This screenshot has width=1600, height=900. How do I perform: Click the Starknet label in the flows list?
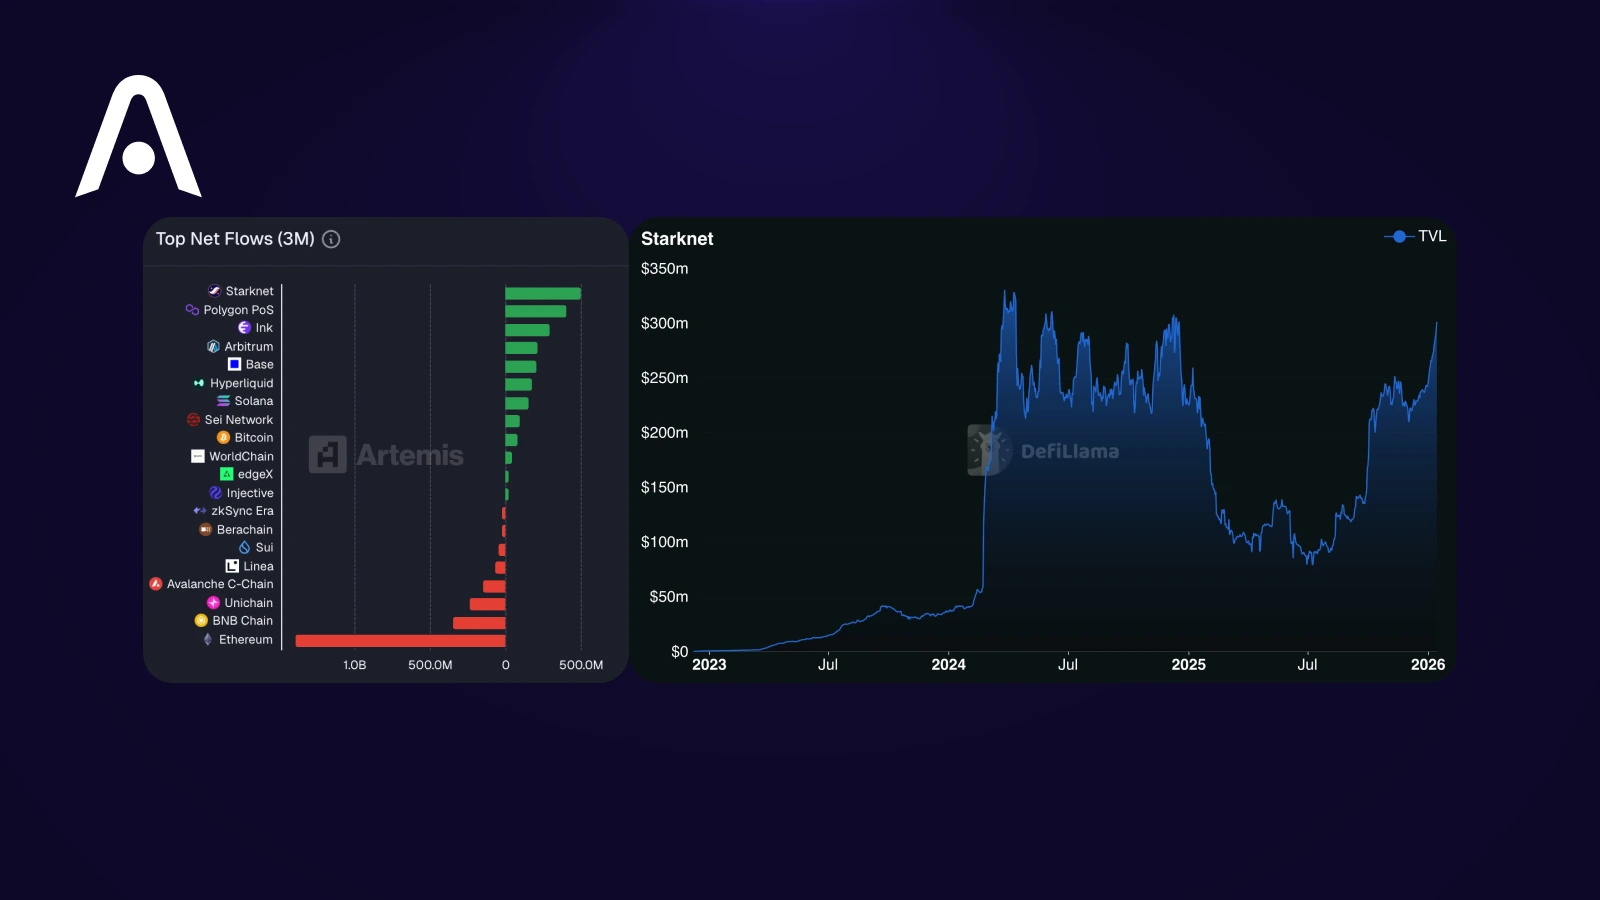[x=249, y=291]
